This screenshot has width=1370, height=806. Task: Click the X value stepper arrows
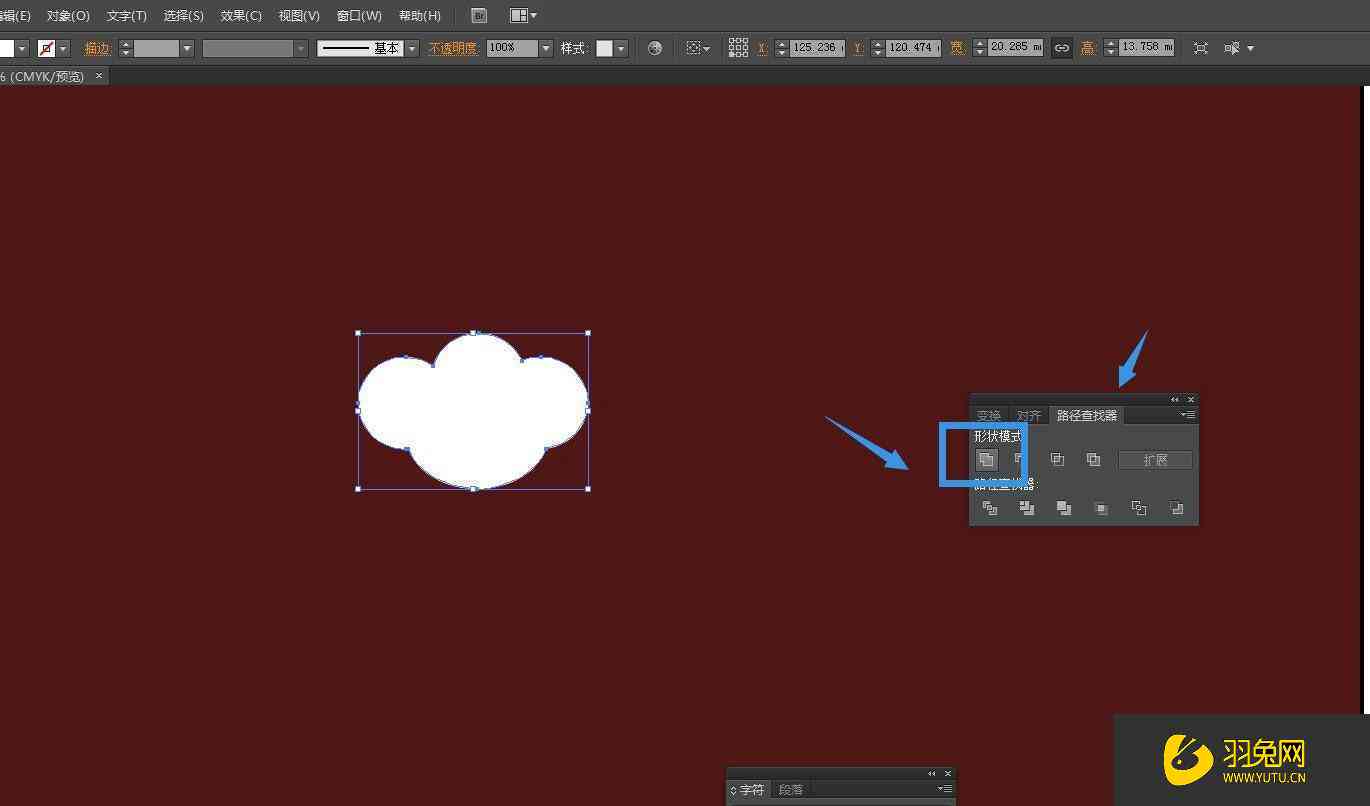tap(782, 48)
